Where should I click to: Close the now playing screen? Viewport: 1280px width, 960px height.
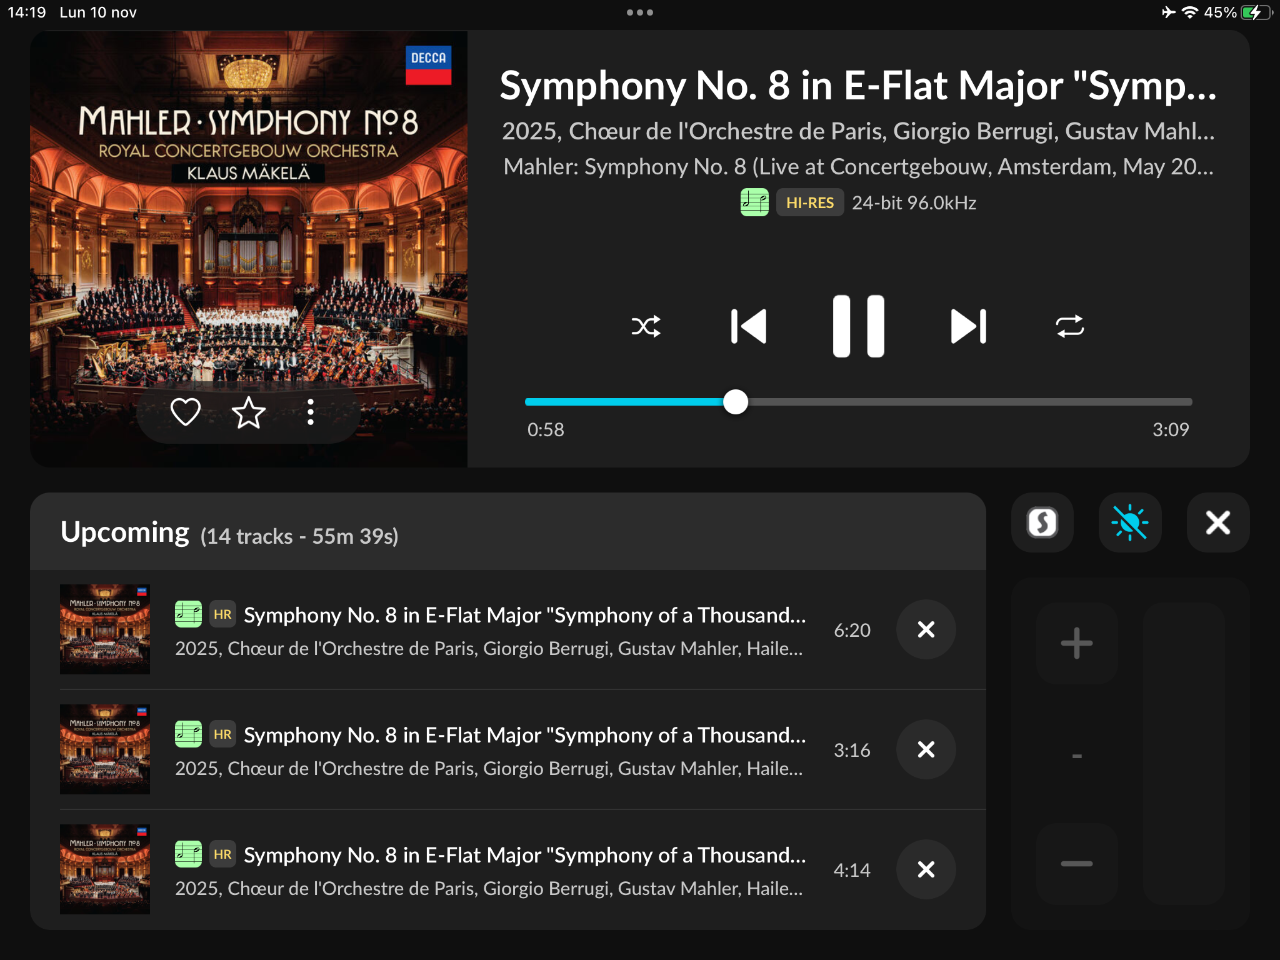point(1218,522)
